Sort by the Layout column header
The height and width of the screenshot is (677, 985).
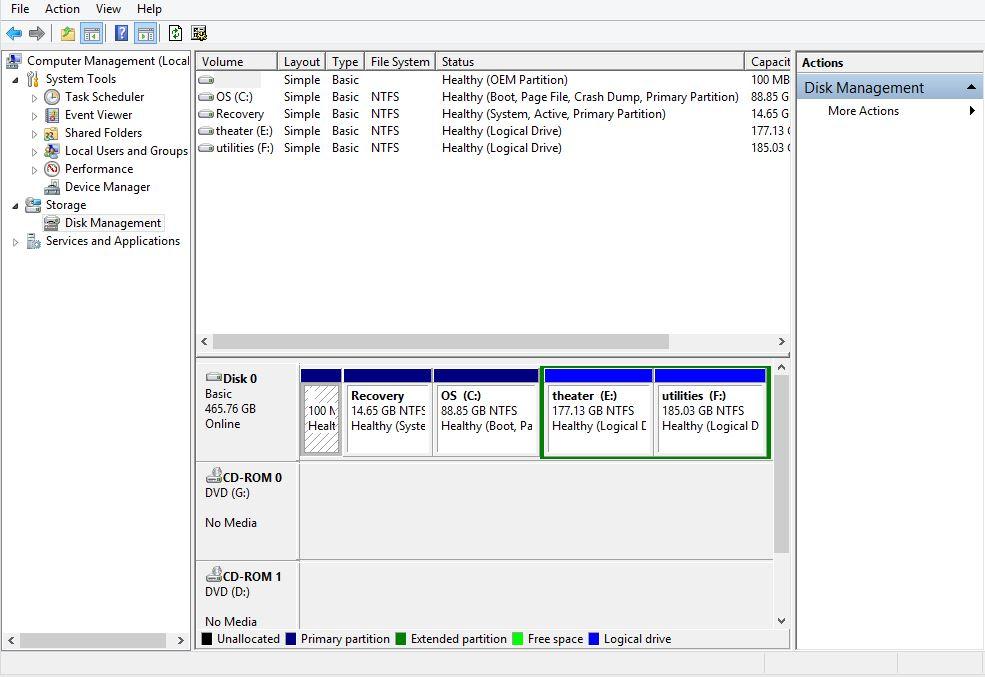click(x=301, y=62)
